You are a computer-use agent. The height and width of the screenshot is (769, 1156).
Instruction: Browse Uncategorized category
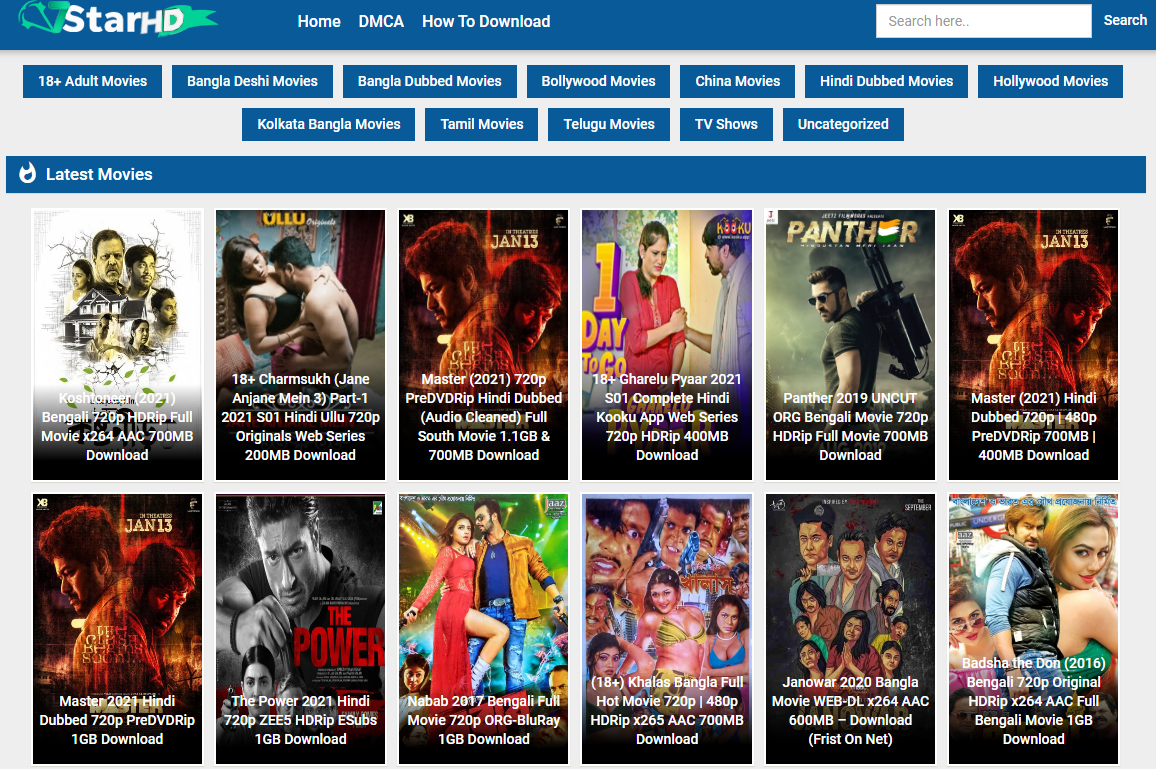843,124
